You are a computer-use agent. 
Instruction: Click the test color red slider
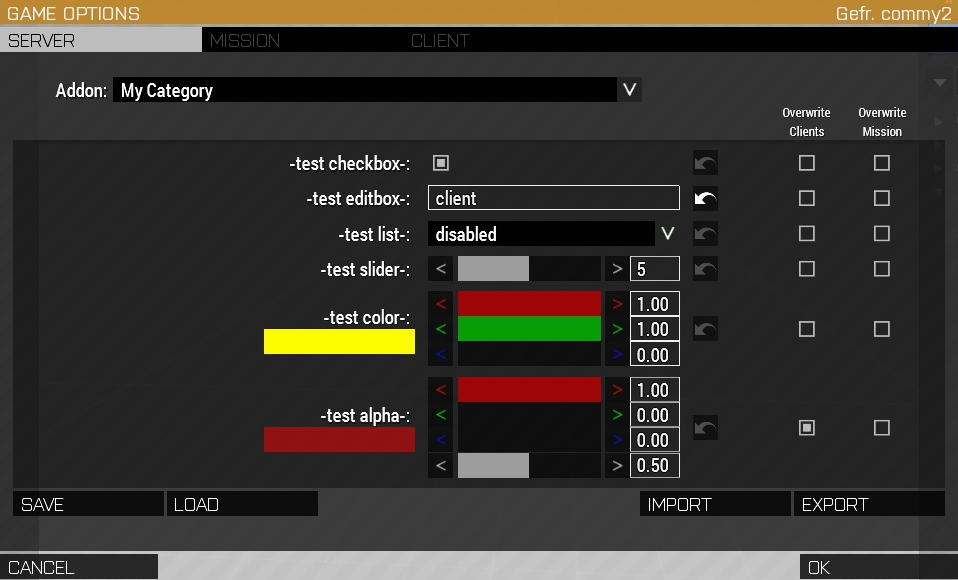(x=529, y=304)
